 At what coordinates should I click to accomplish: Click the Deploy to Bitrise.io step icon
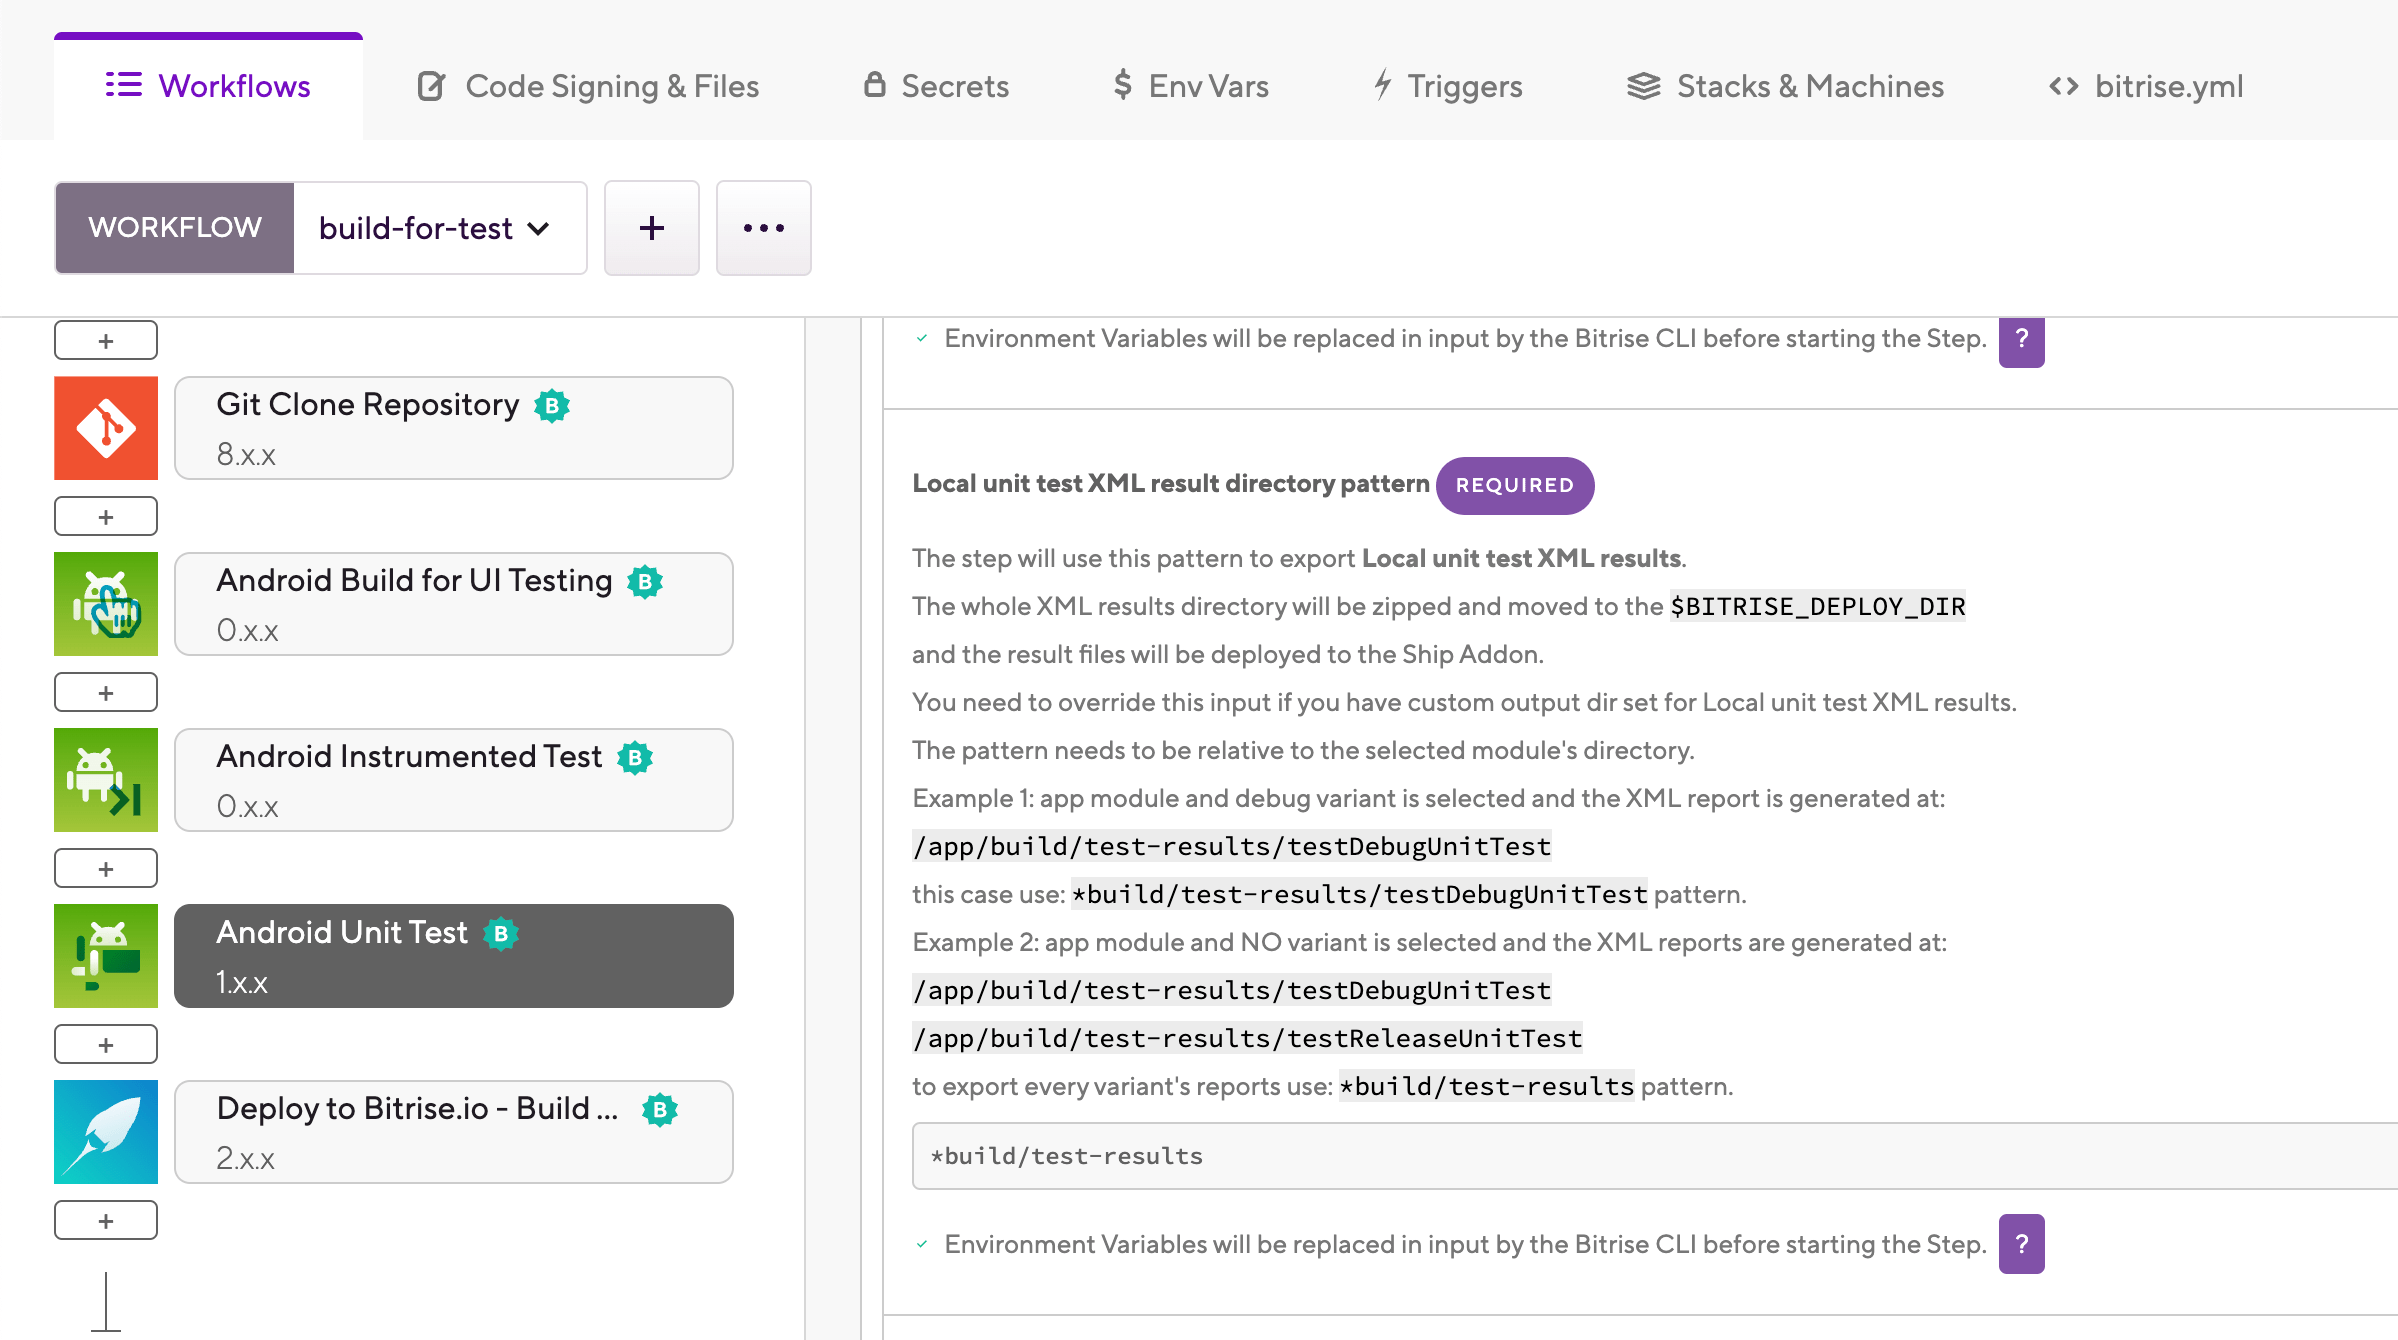coord(106,1132)
